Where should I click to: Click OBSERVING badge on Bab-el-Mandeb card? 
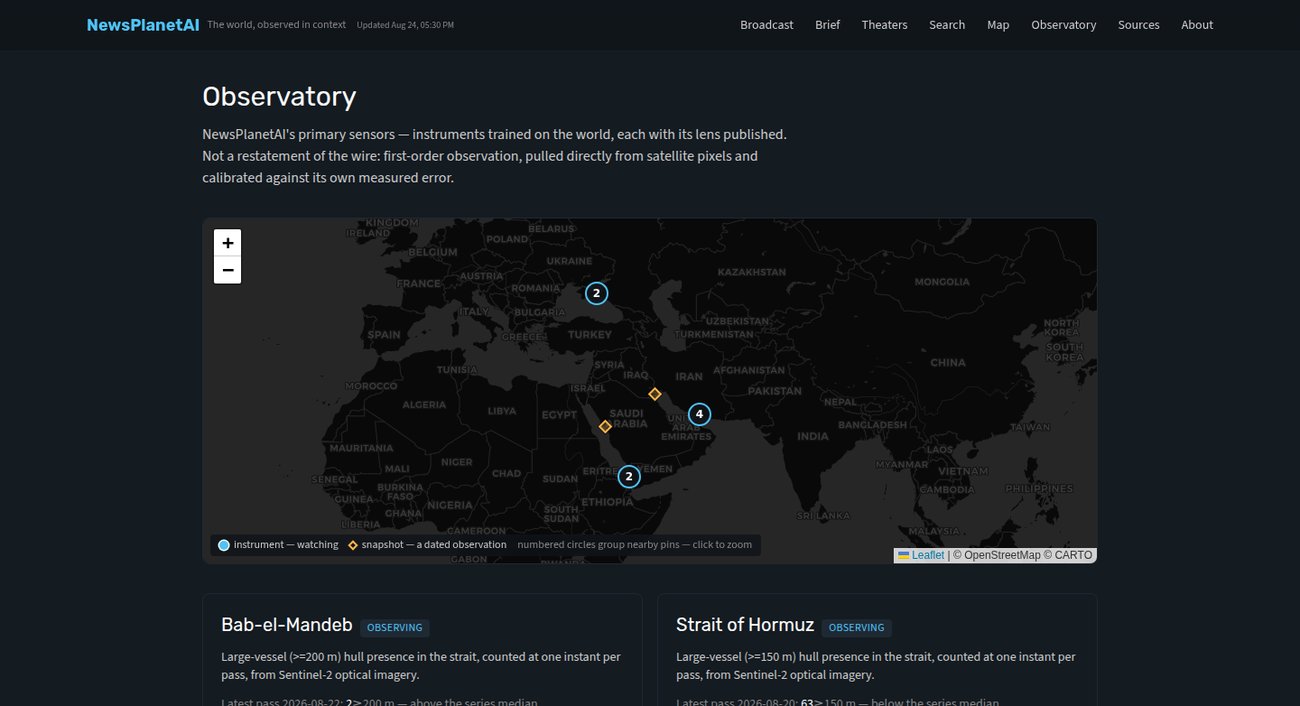click(x=395, y=628)
